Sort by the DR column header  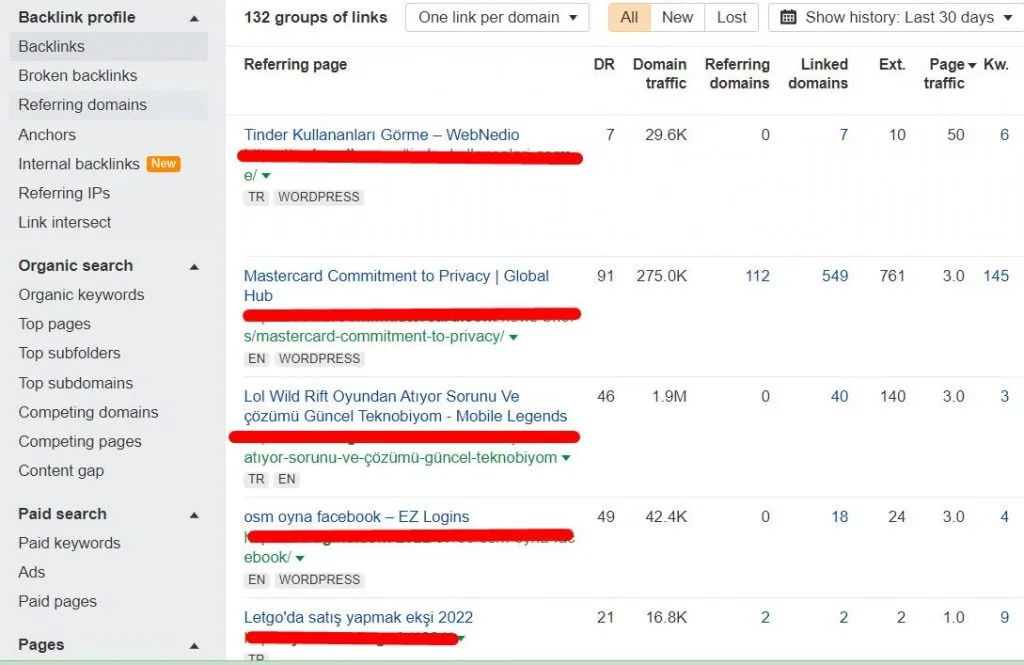[x=604, y=65]
